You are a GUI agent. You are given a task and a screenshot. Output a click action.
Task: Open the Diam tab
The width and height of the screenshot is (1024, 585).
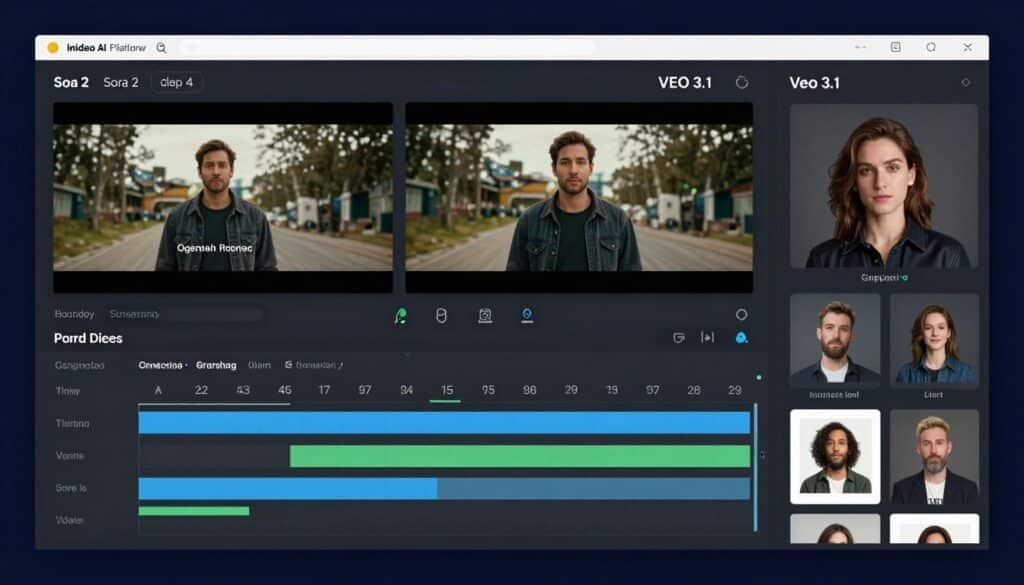[259, 365]
